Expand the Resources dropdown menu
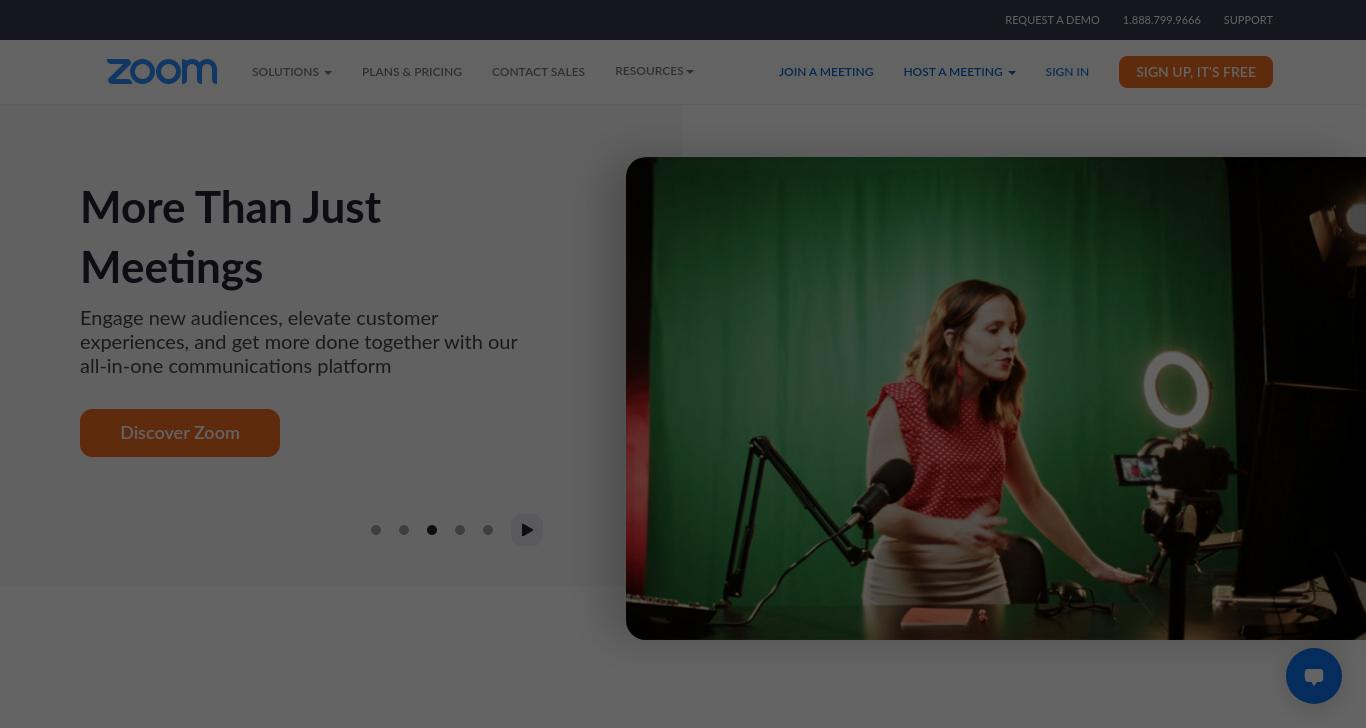 point(654,71)
